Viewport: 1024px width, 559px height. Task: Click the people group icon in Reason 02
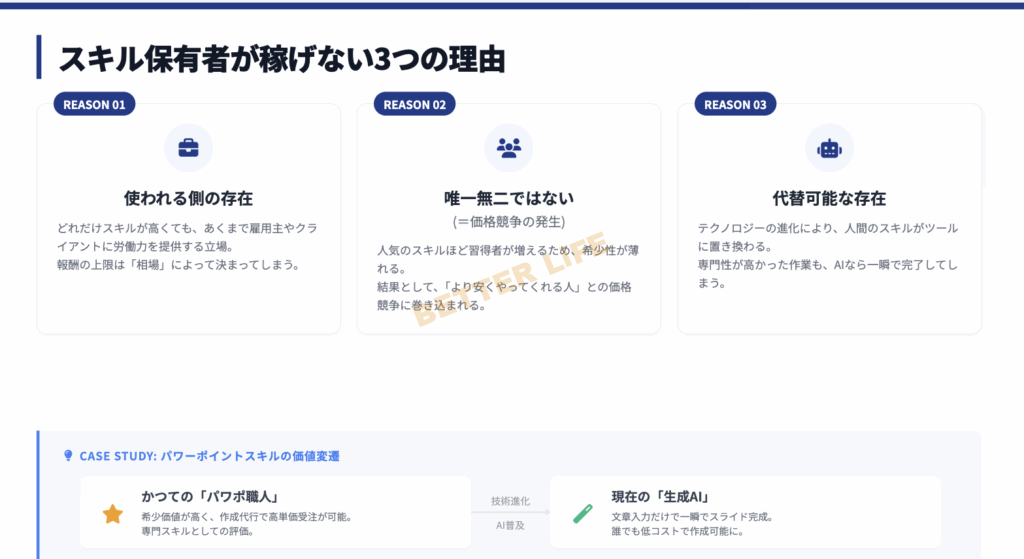tap(509, 148)
